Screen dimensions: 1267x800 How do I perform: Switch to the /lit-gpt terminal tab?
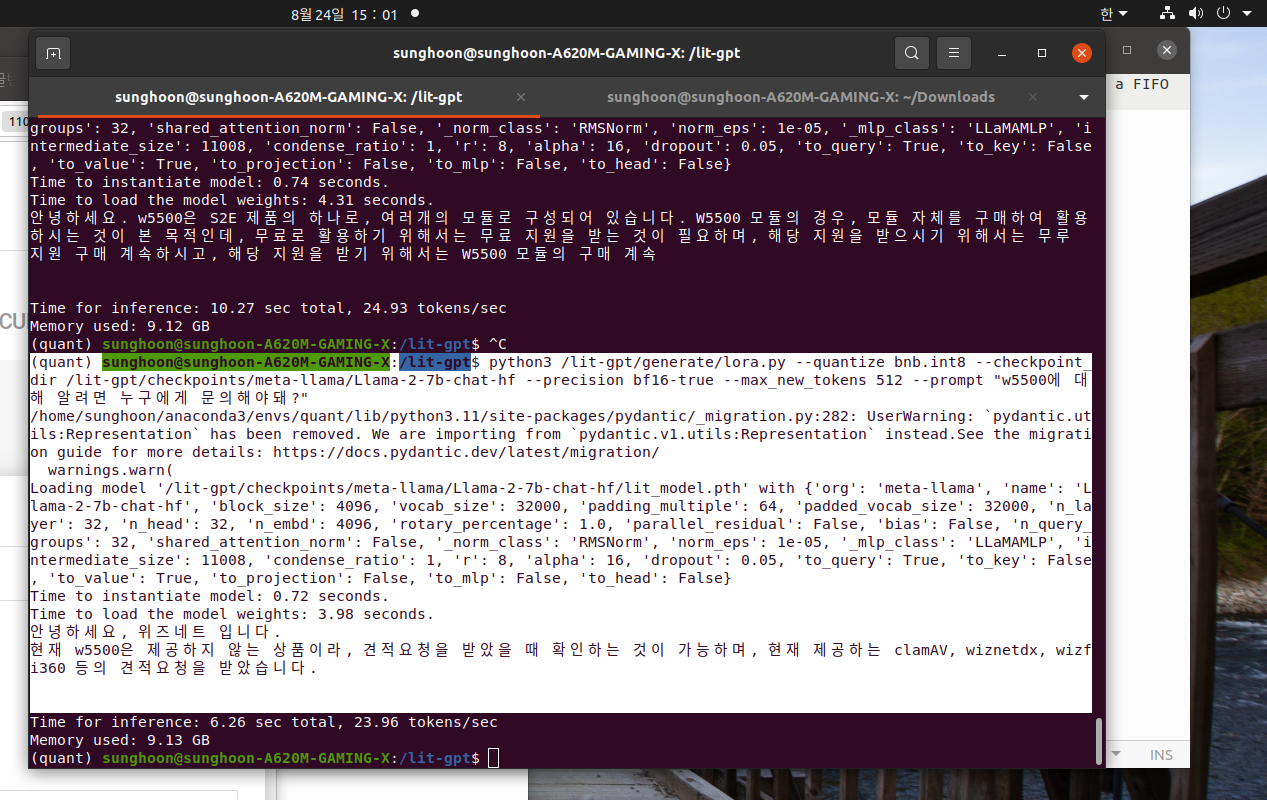(288, 97)
